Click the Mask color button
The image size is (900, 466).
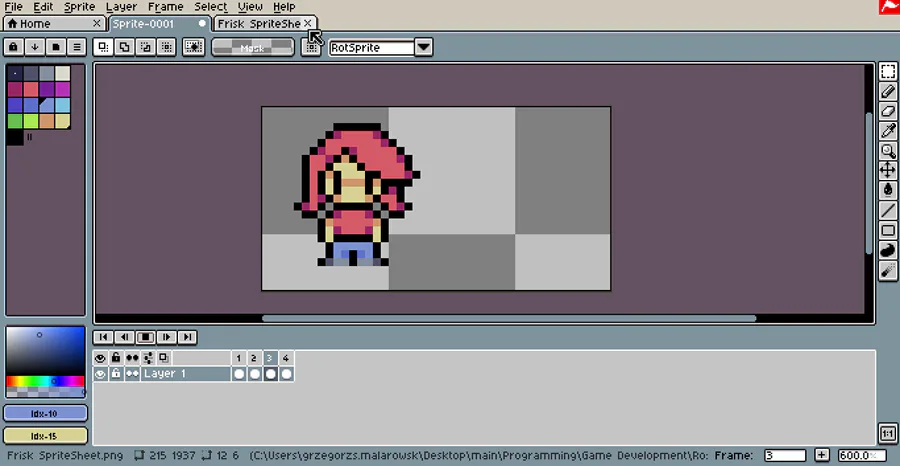253,48
